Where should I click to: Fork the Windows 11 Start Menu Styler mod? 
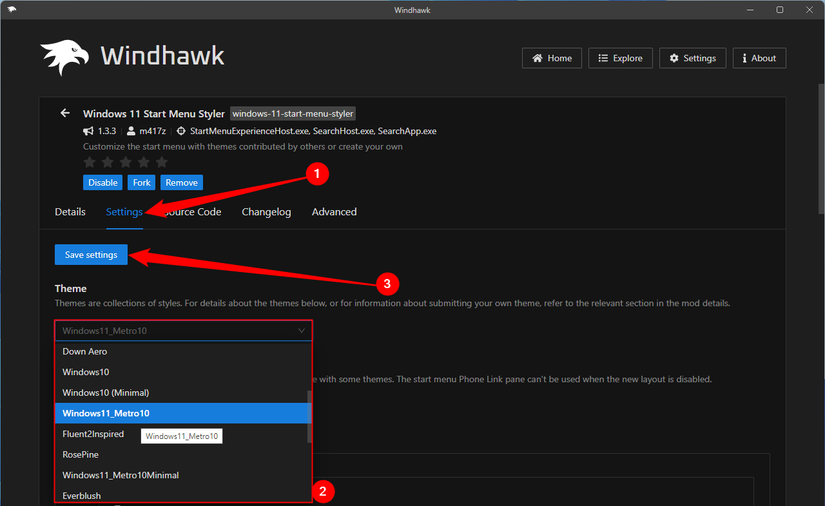click(142, 183)
